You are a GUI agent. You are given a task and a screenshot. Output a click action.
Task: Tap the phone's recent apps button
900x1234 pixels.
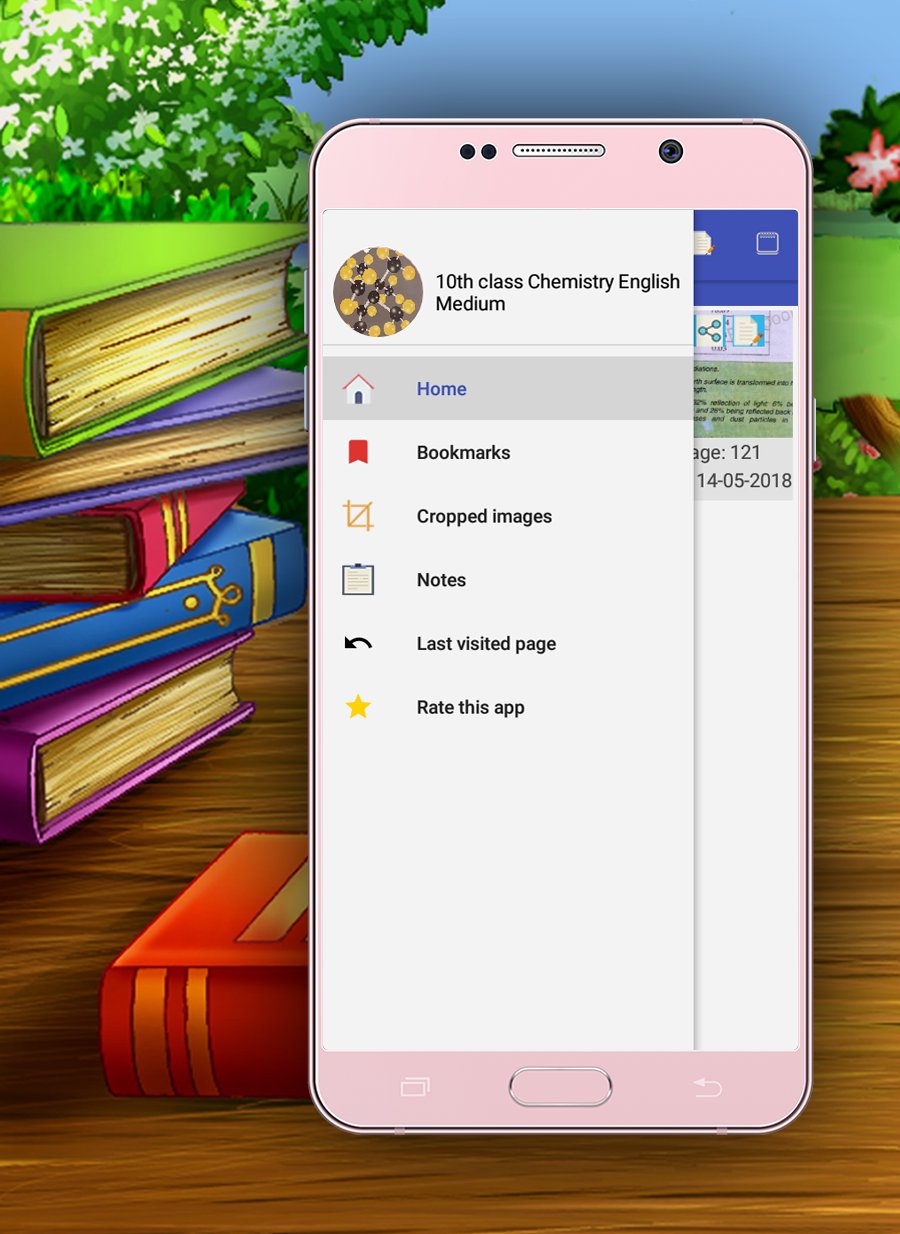[415, 1087]
